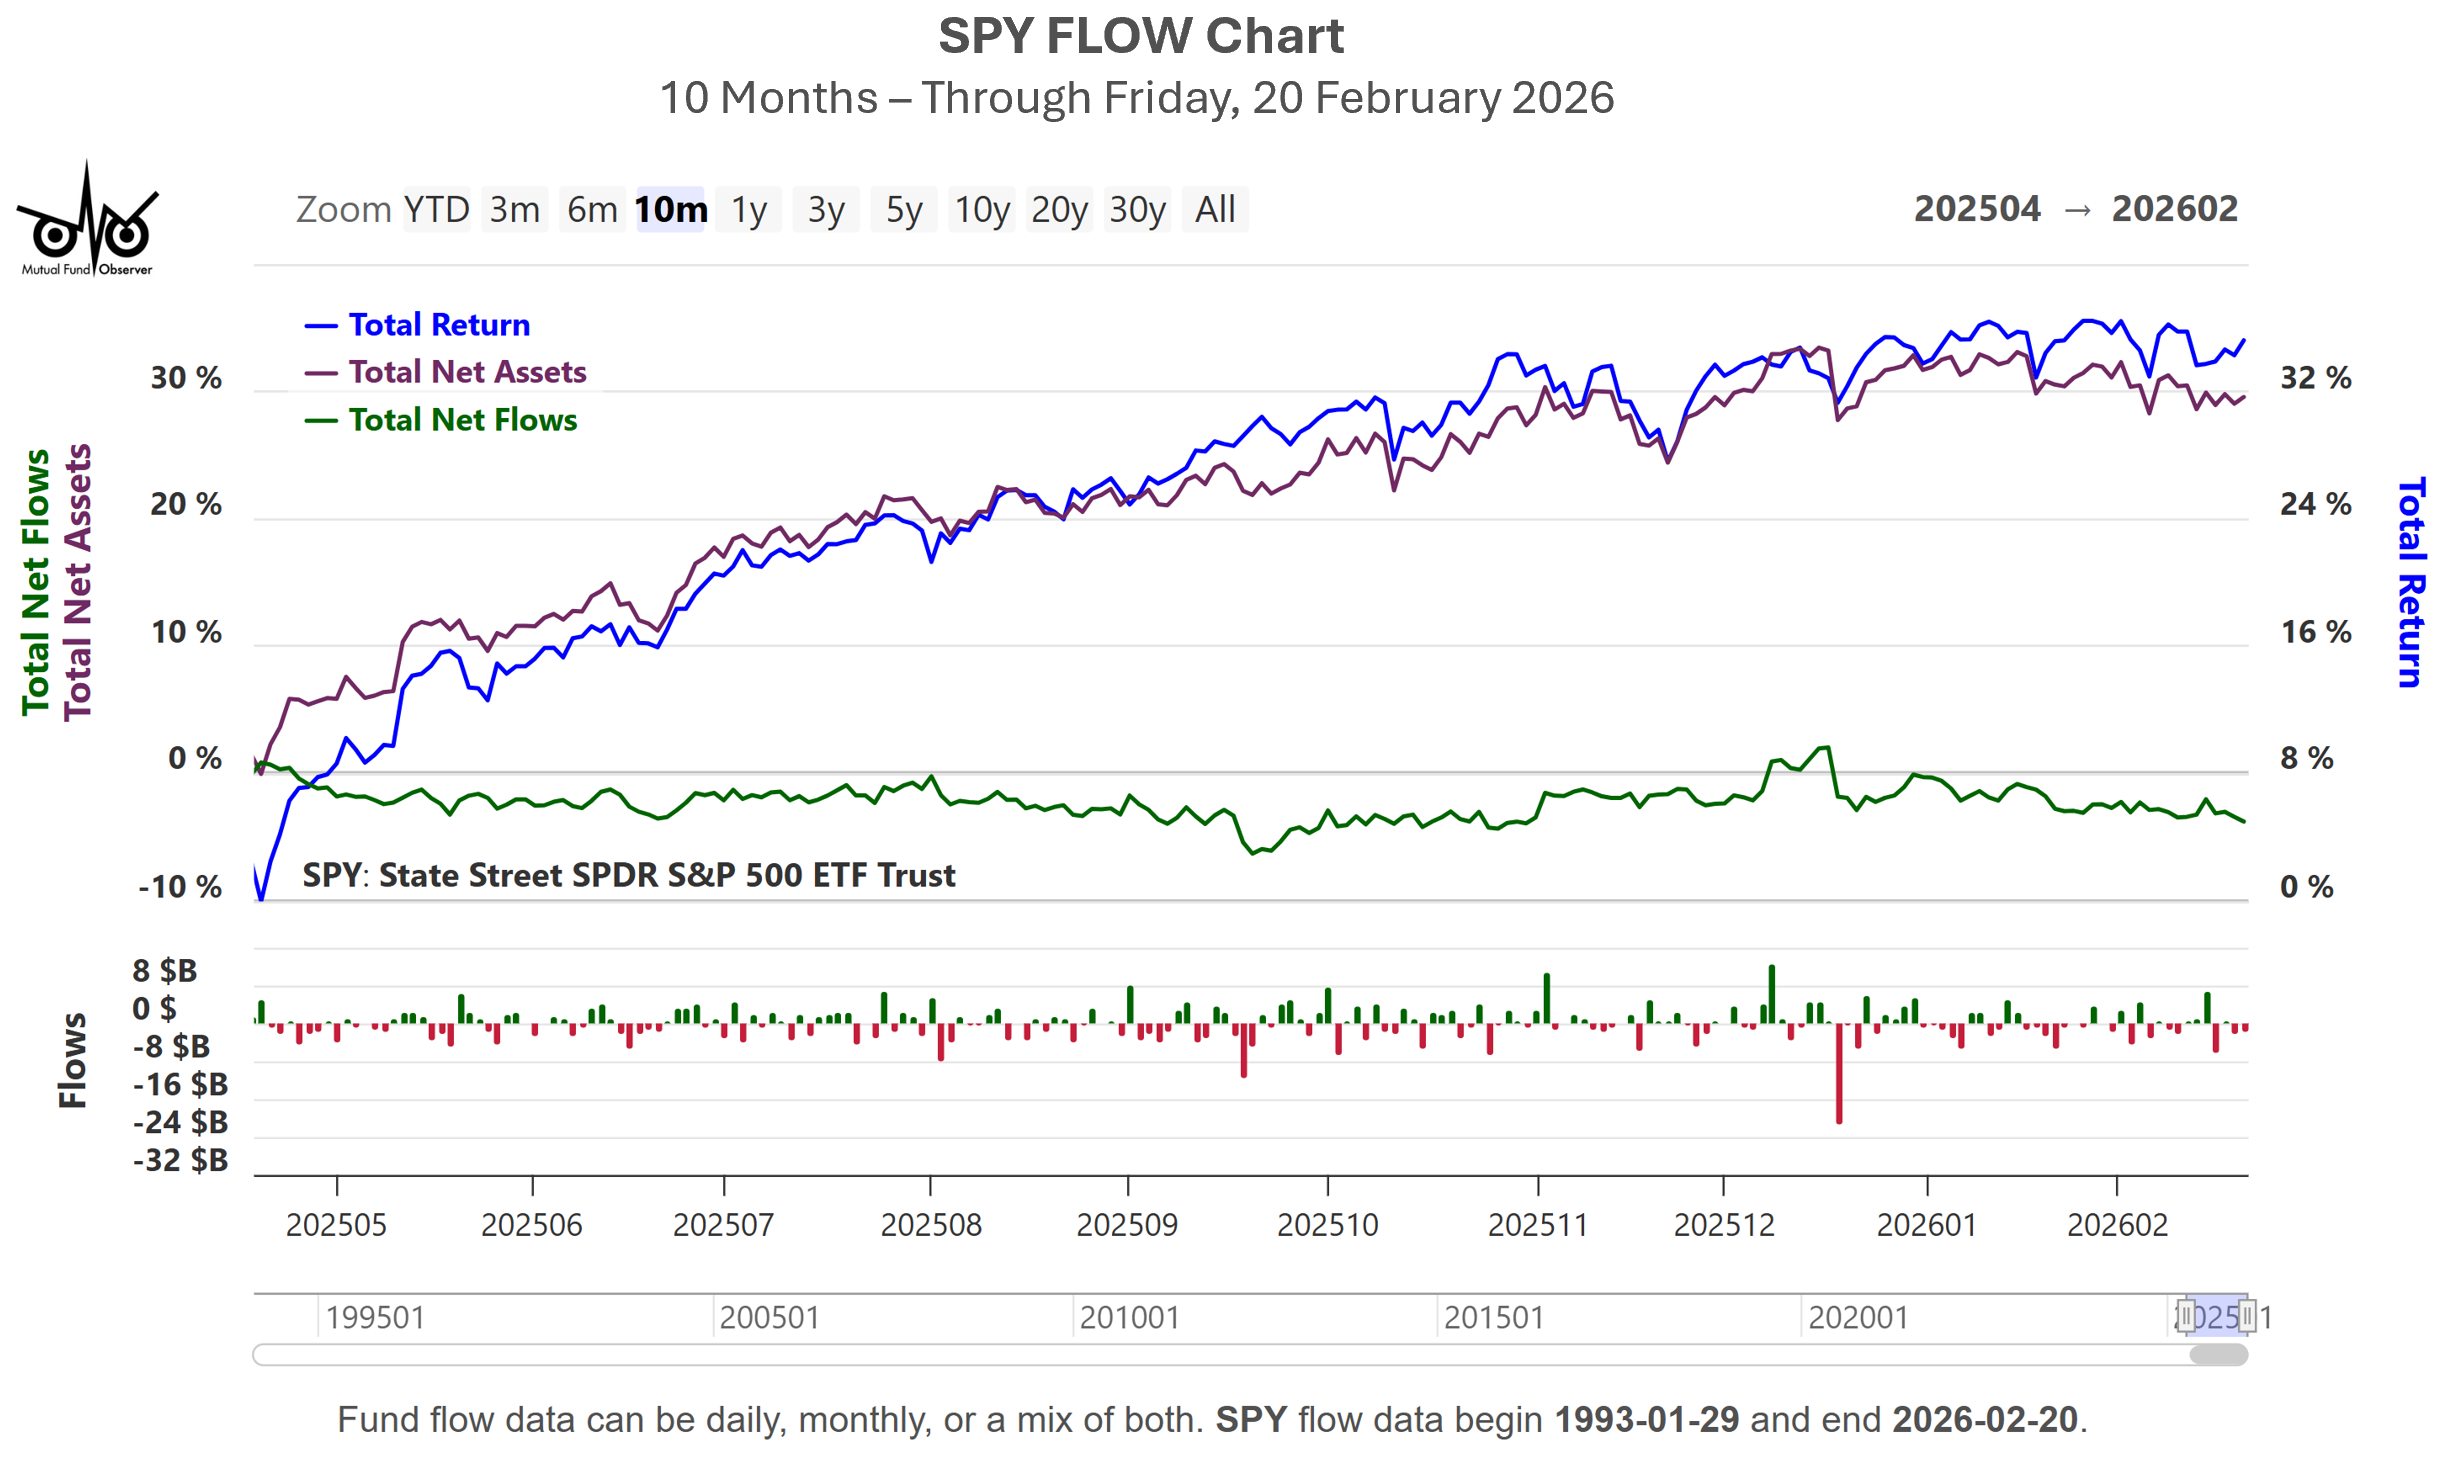This screenshot has width=2448, height=1457.
Task: Click the right navigator range handle
Action: coord(2246,1314)
